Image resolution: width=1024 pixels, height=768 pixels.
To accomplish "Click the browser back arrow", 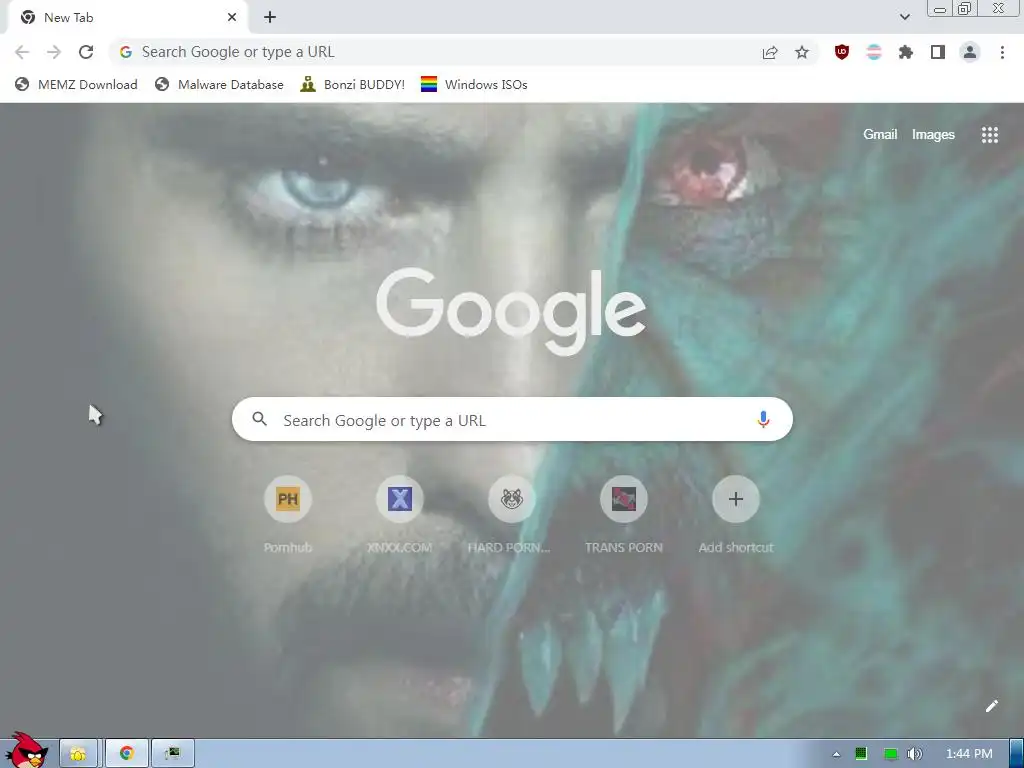I will point(22,52).
